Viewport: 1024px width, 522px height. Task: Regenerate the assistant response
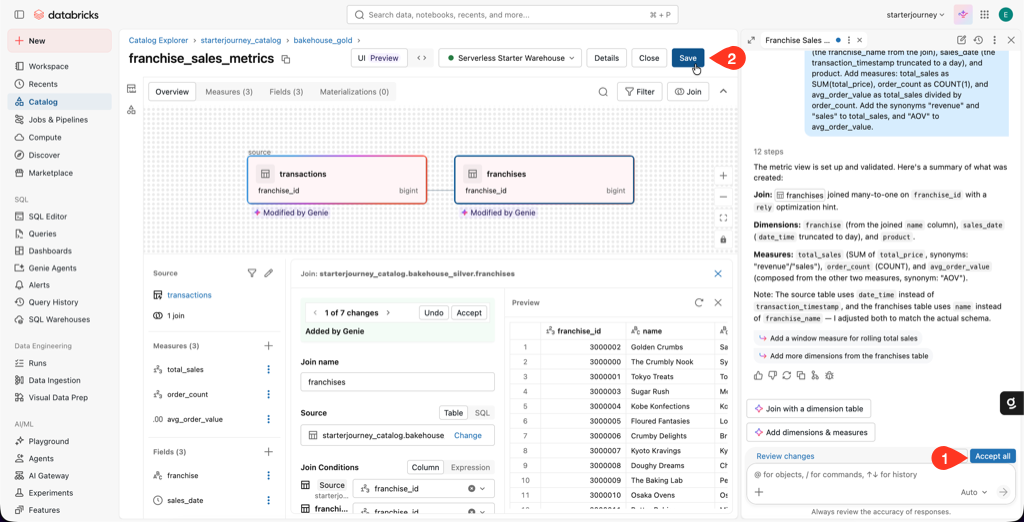click(x=787, y=375)
